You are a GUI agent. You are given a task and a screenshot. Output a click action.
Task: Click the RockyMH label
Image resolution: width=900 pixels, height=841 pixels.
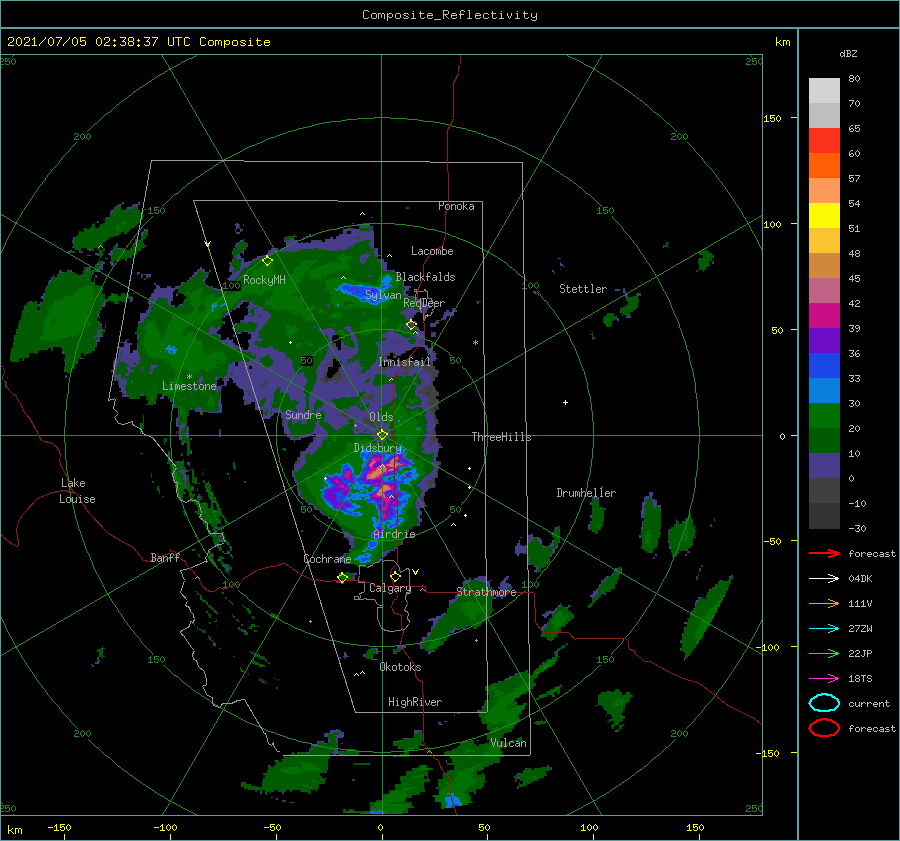click(264, 280)
